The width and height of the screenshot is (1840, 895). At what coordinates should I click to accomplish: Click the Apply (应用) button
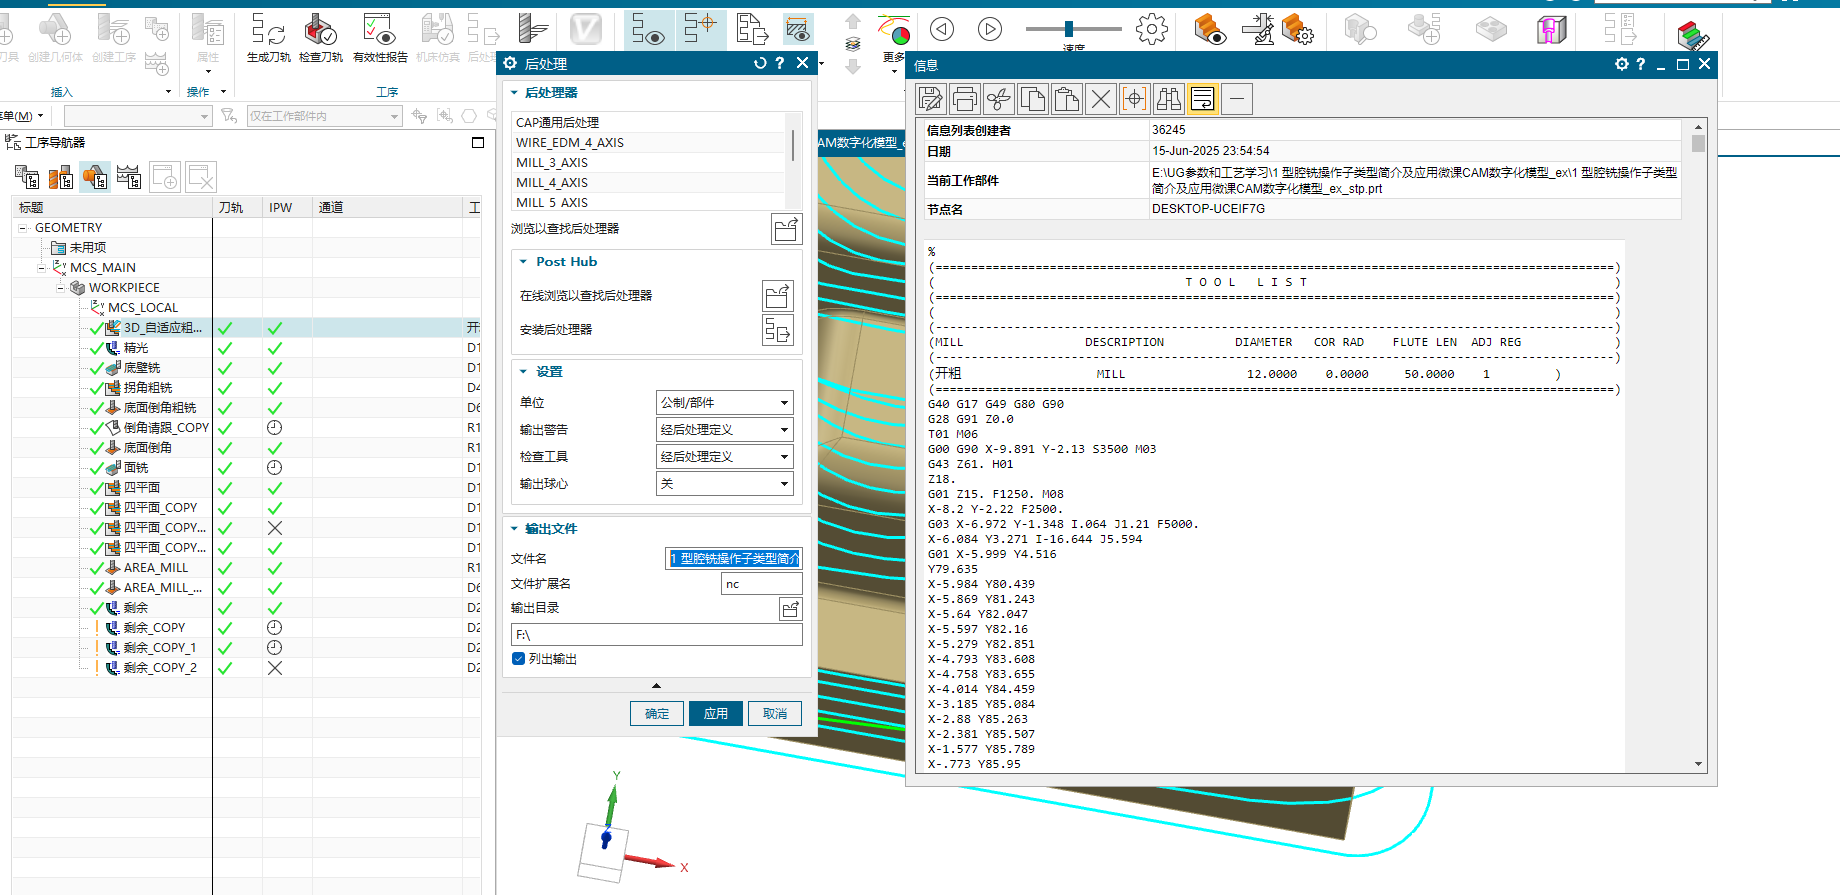tap(715, 714)
